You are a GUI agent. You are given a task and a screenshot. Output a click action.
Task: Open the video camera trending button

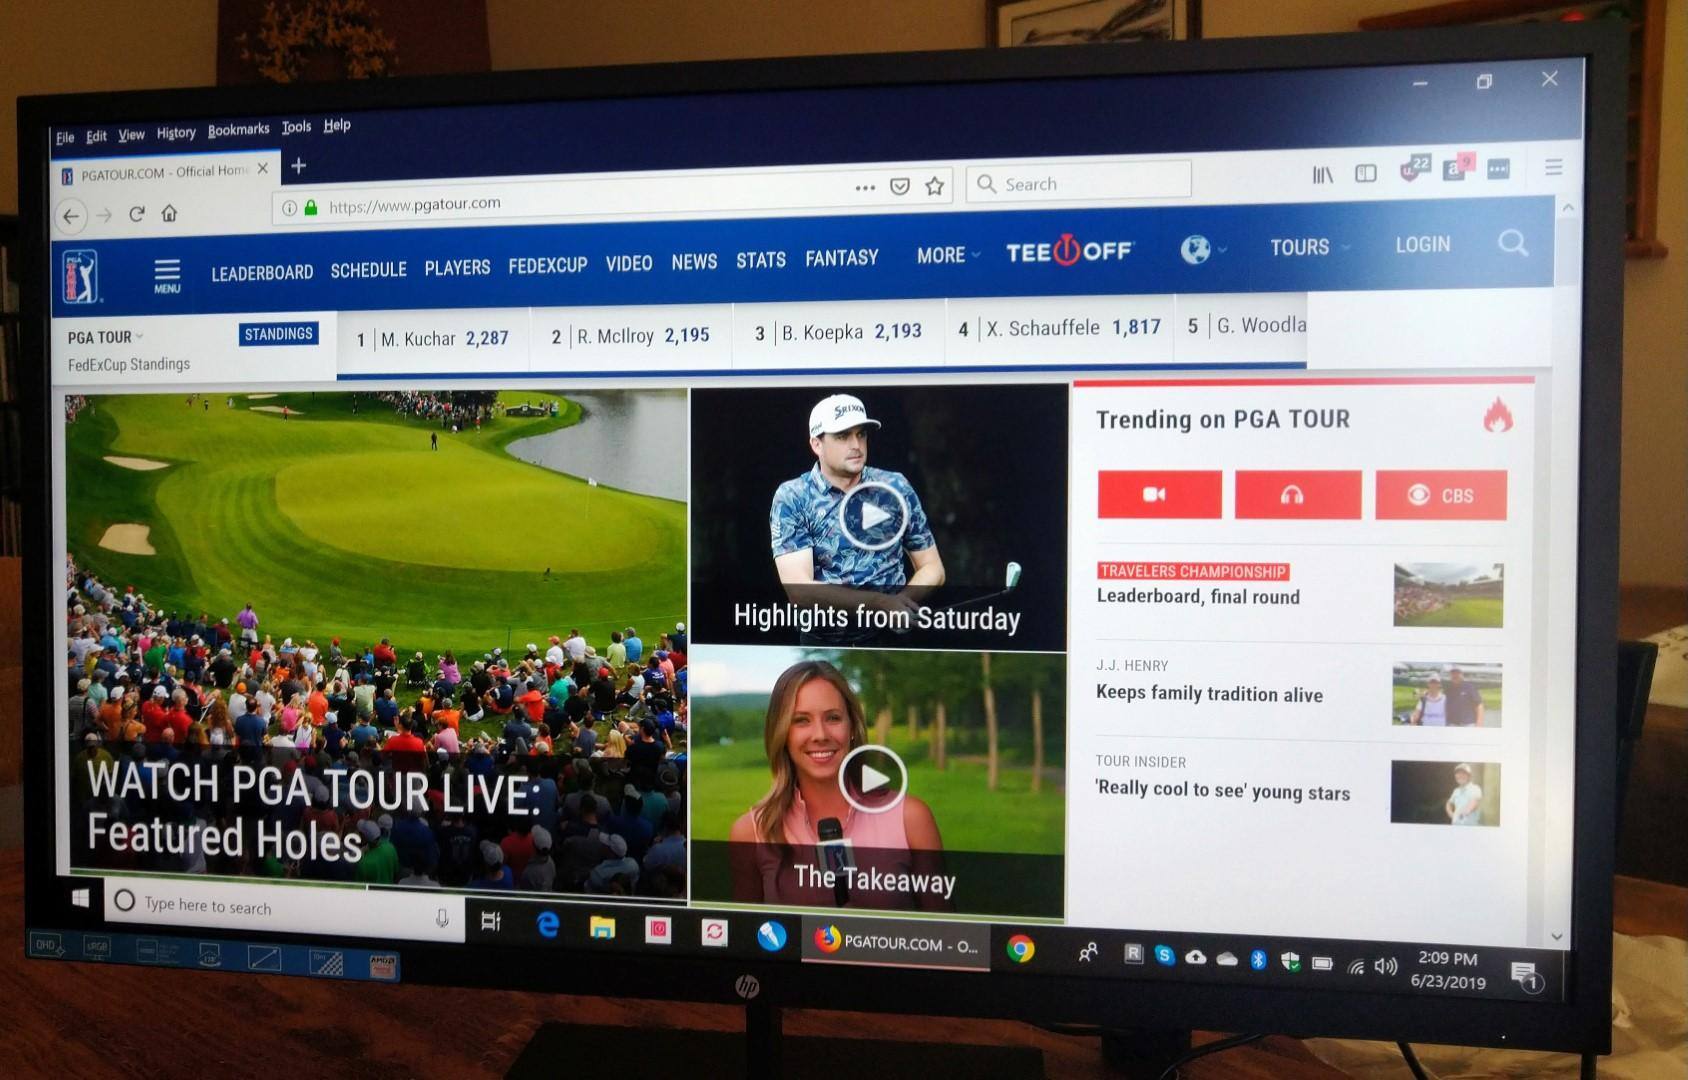tap(1158, 494)
